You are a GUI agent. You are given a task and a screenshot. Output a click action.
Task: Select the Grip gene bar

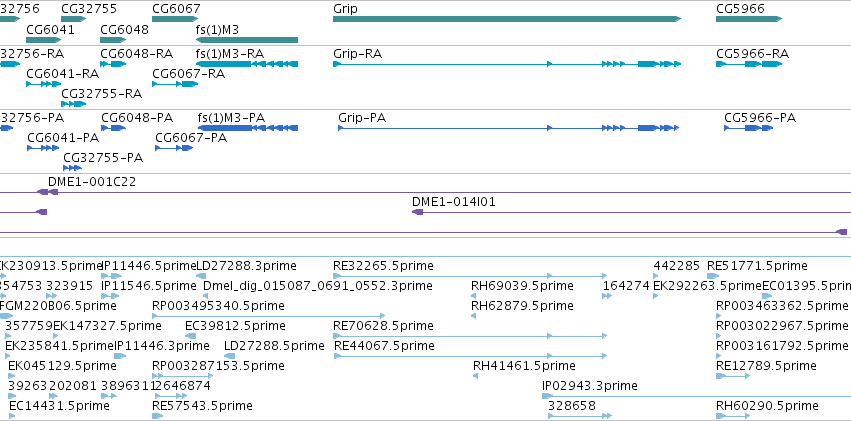(x=507, y=19)
